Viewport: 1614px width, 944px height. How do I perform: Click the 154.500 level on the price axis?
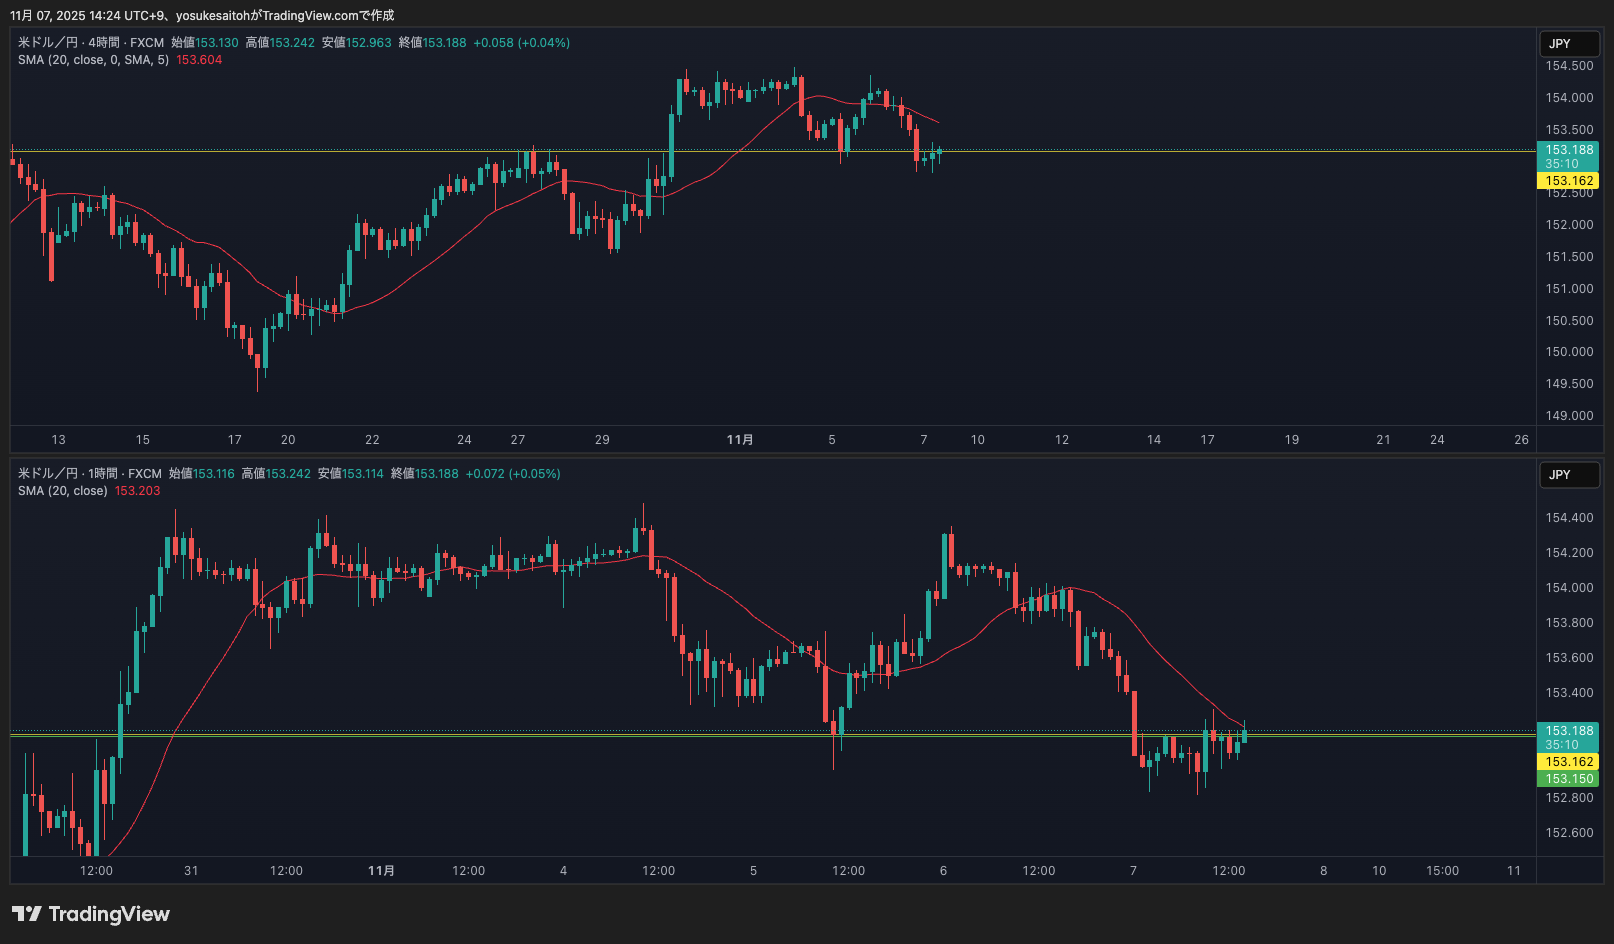coord(1569,66)
